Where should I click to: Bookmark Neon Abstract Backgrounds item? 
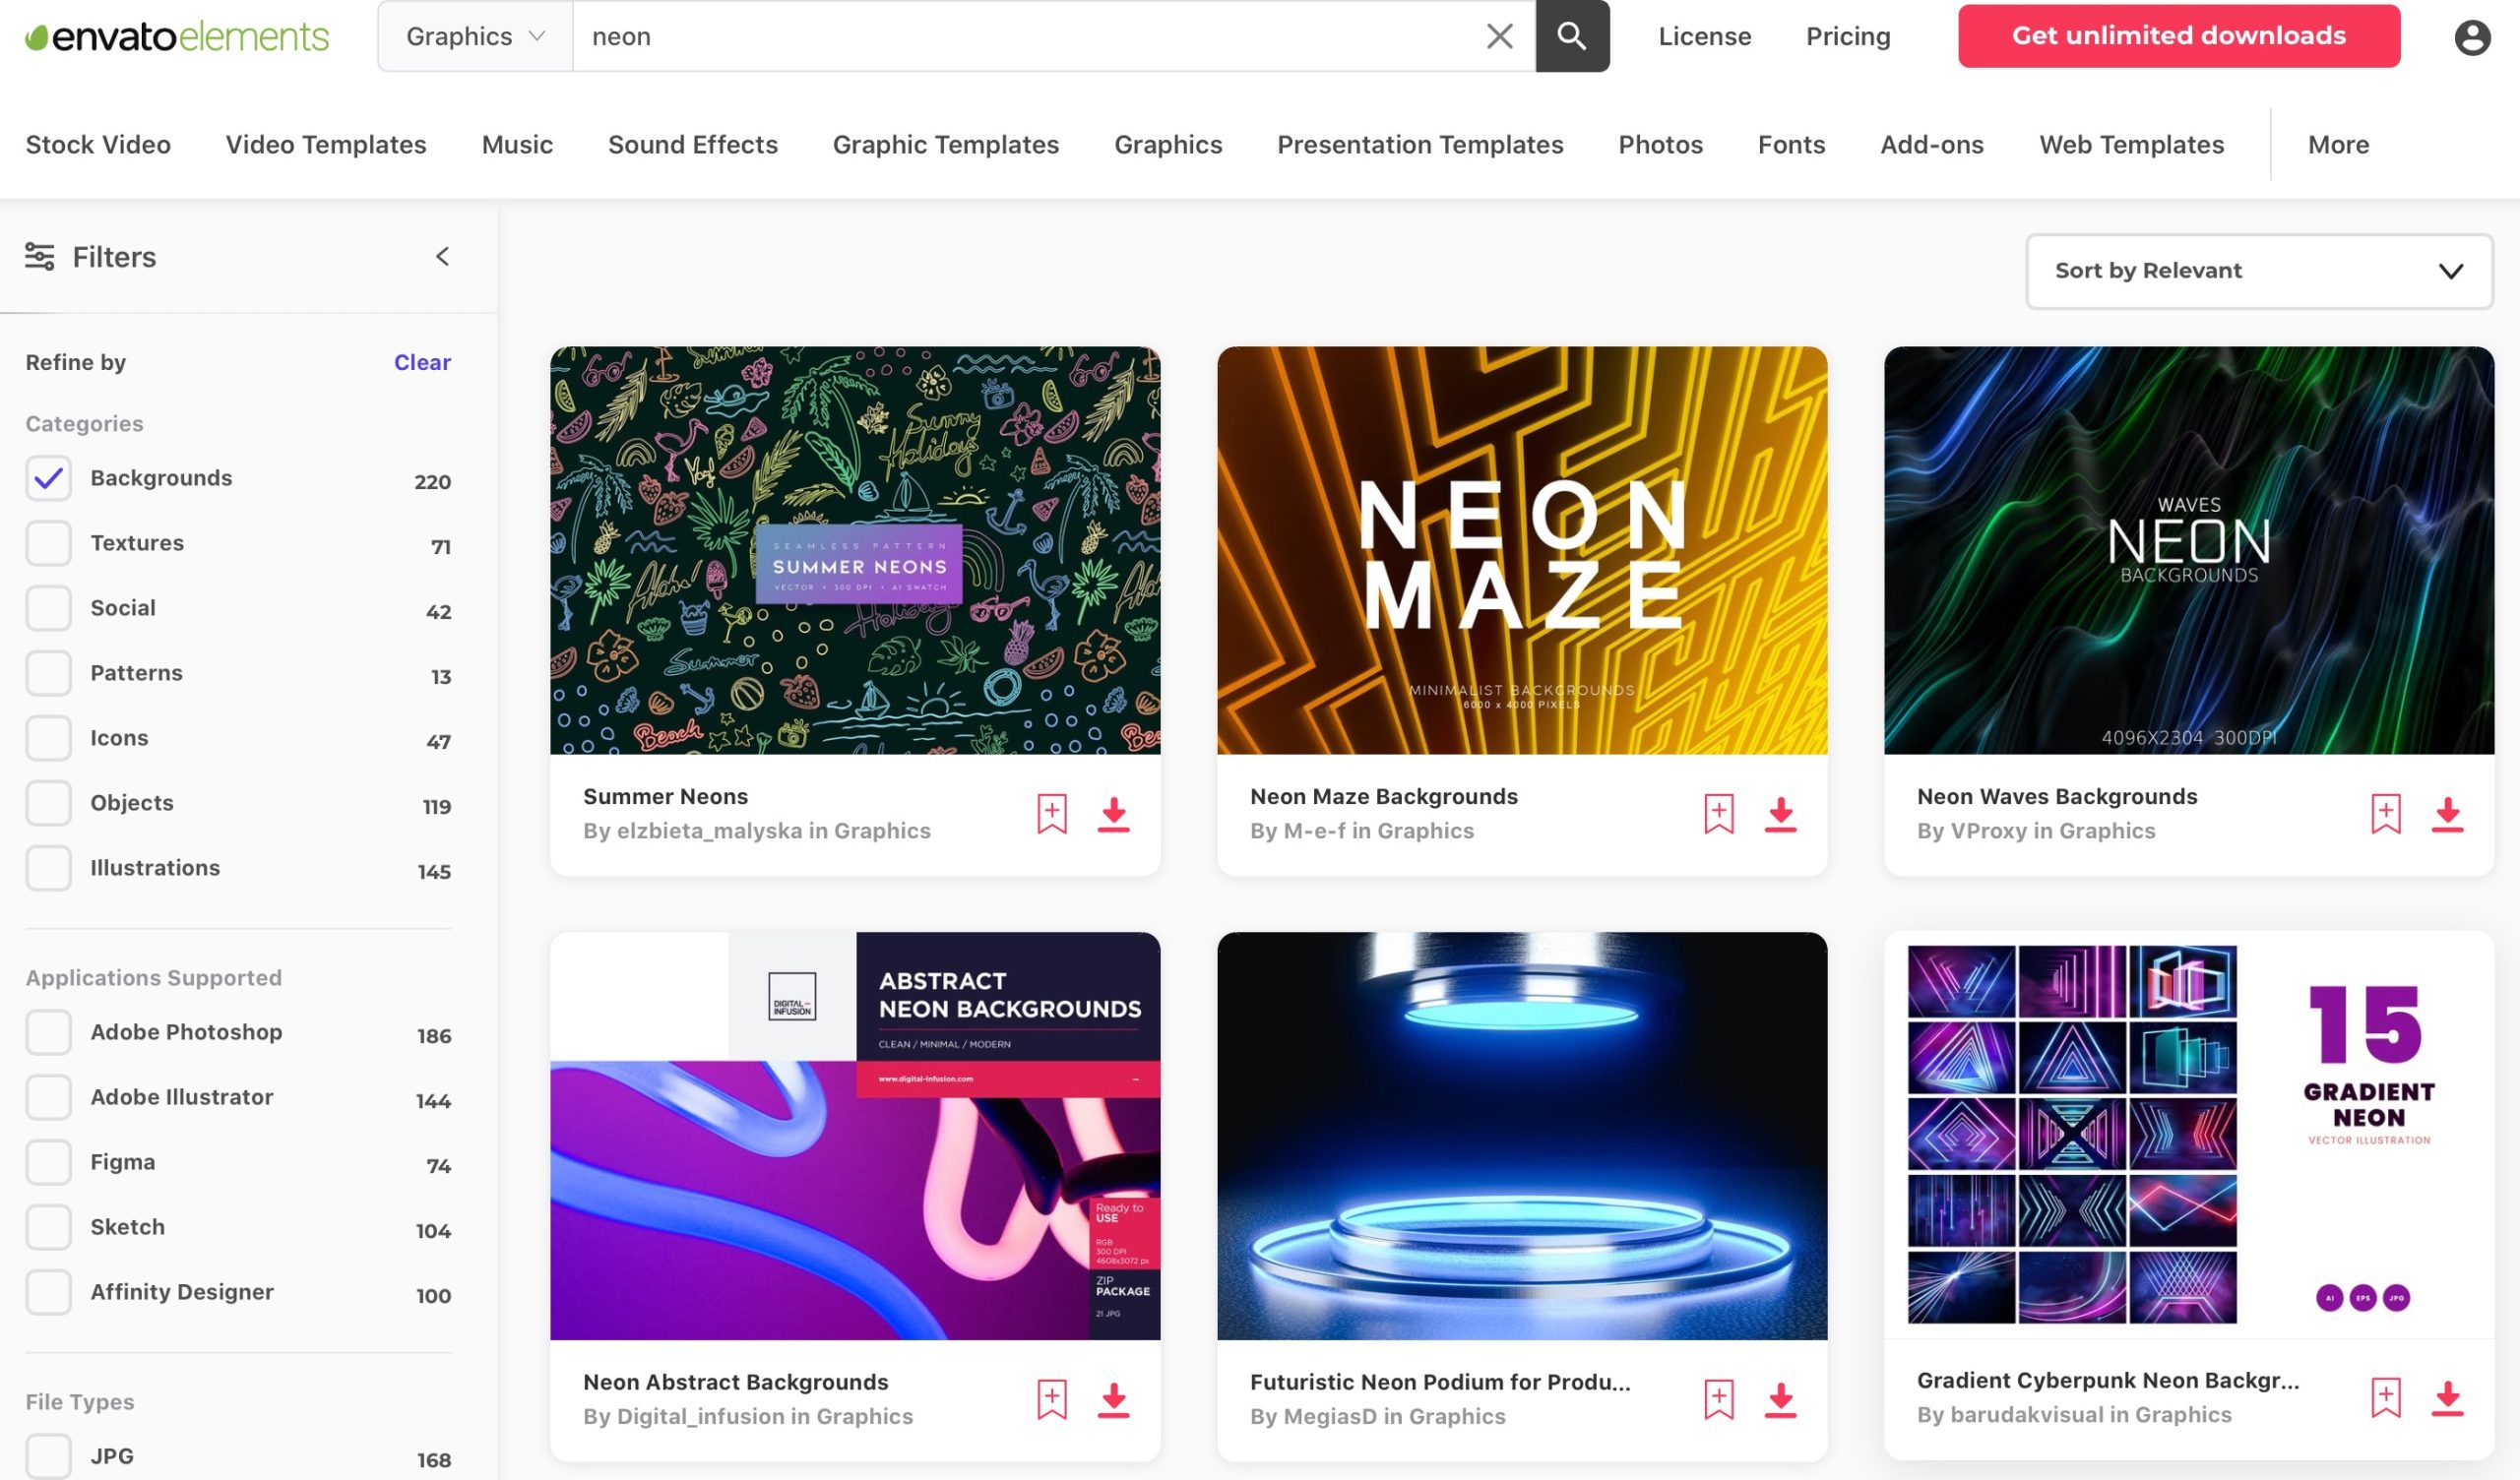pyautogui.click(x=1051, y=1399)
